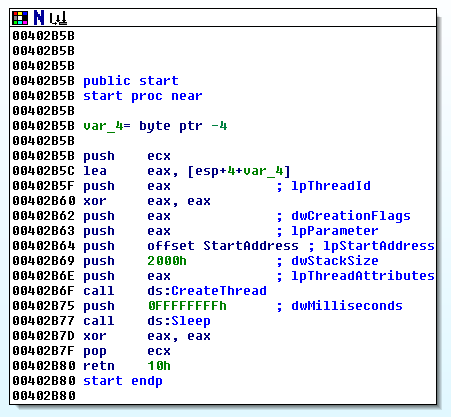Click the 'public start' declaration line
Viewport: 451px width, 417px height.
point(131,81)
